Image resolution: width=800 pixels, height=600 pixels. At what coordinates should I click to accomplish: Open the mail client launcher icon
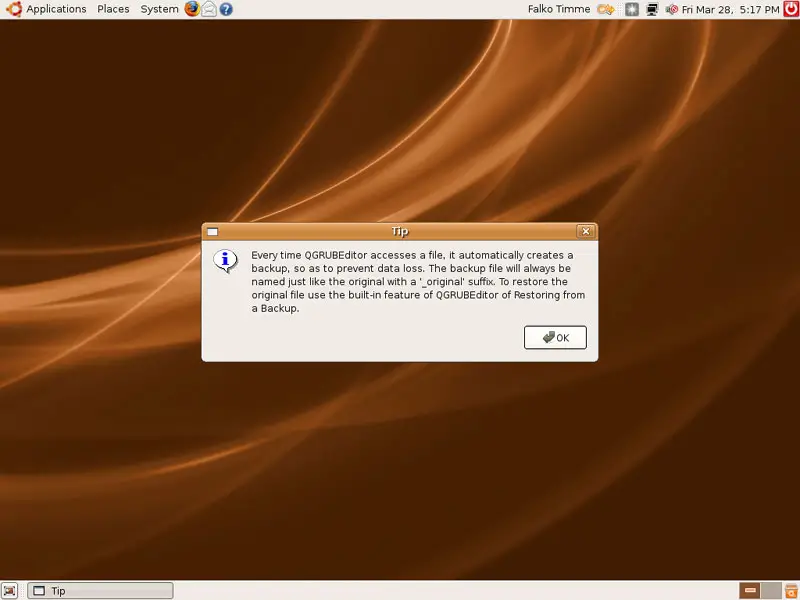209,9
